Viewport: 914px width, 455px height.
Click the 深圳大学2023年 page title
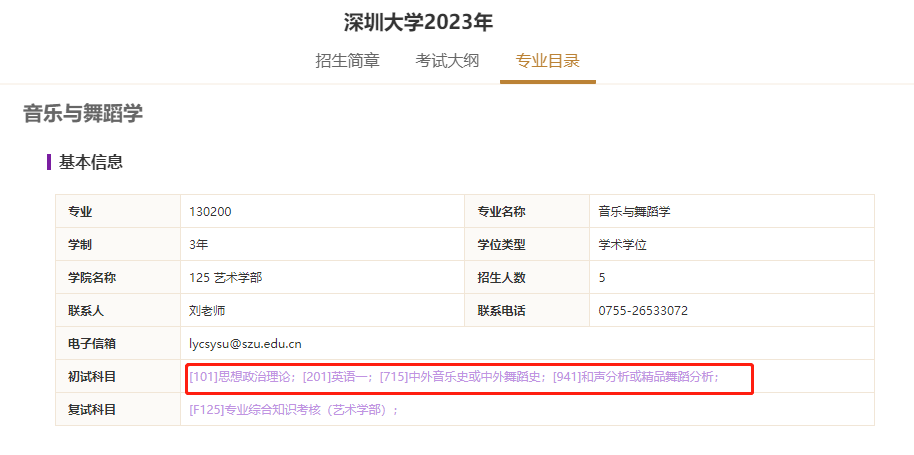point(418,23)
